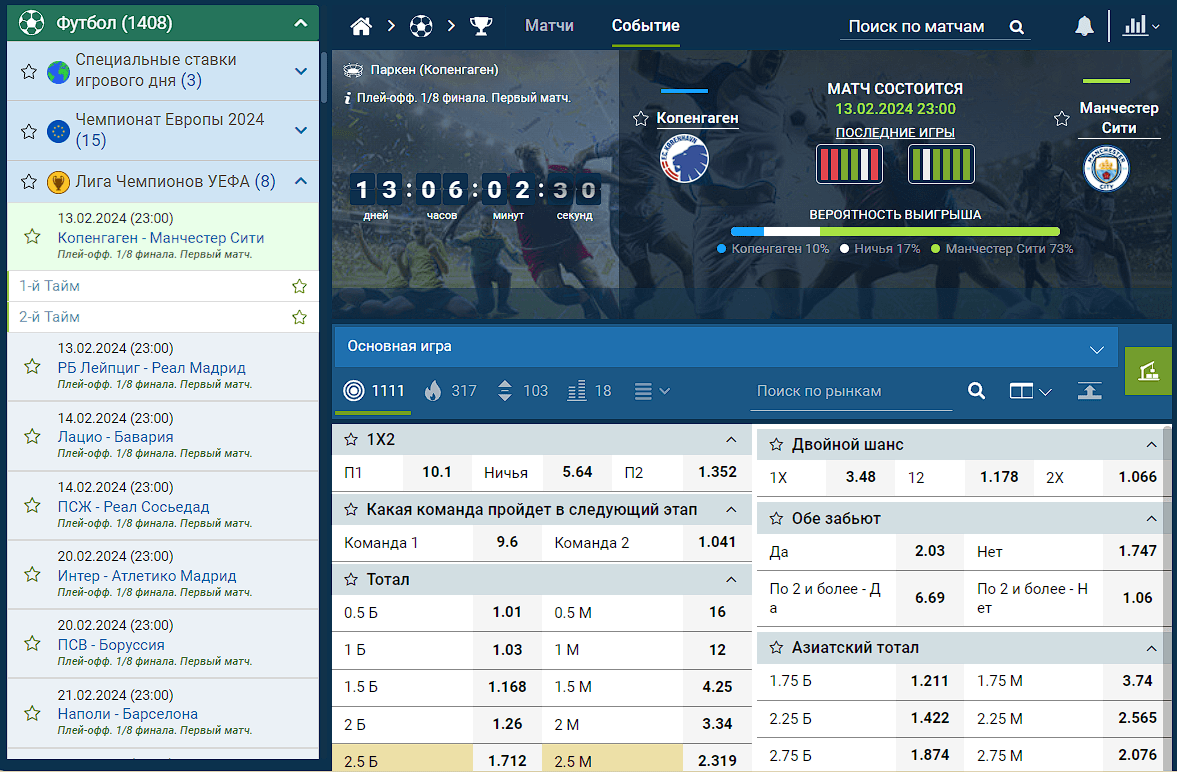Collapse all markets with the upload-arrow icon
1177x772 pixels.
(1089, 391)
